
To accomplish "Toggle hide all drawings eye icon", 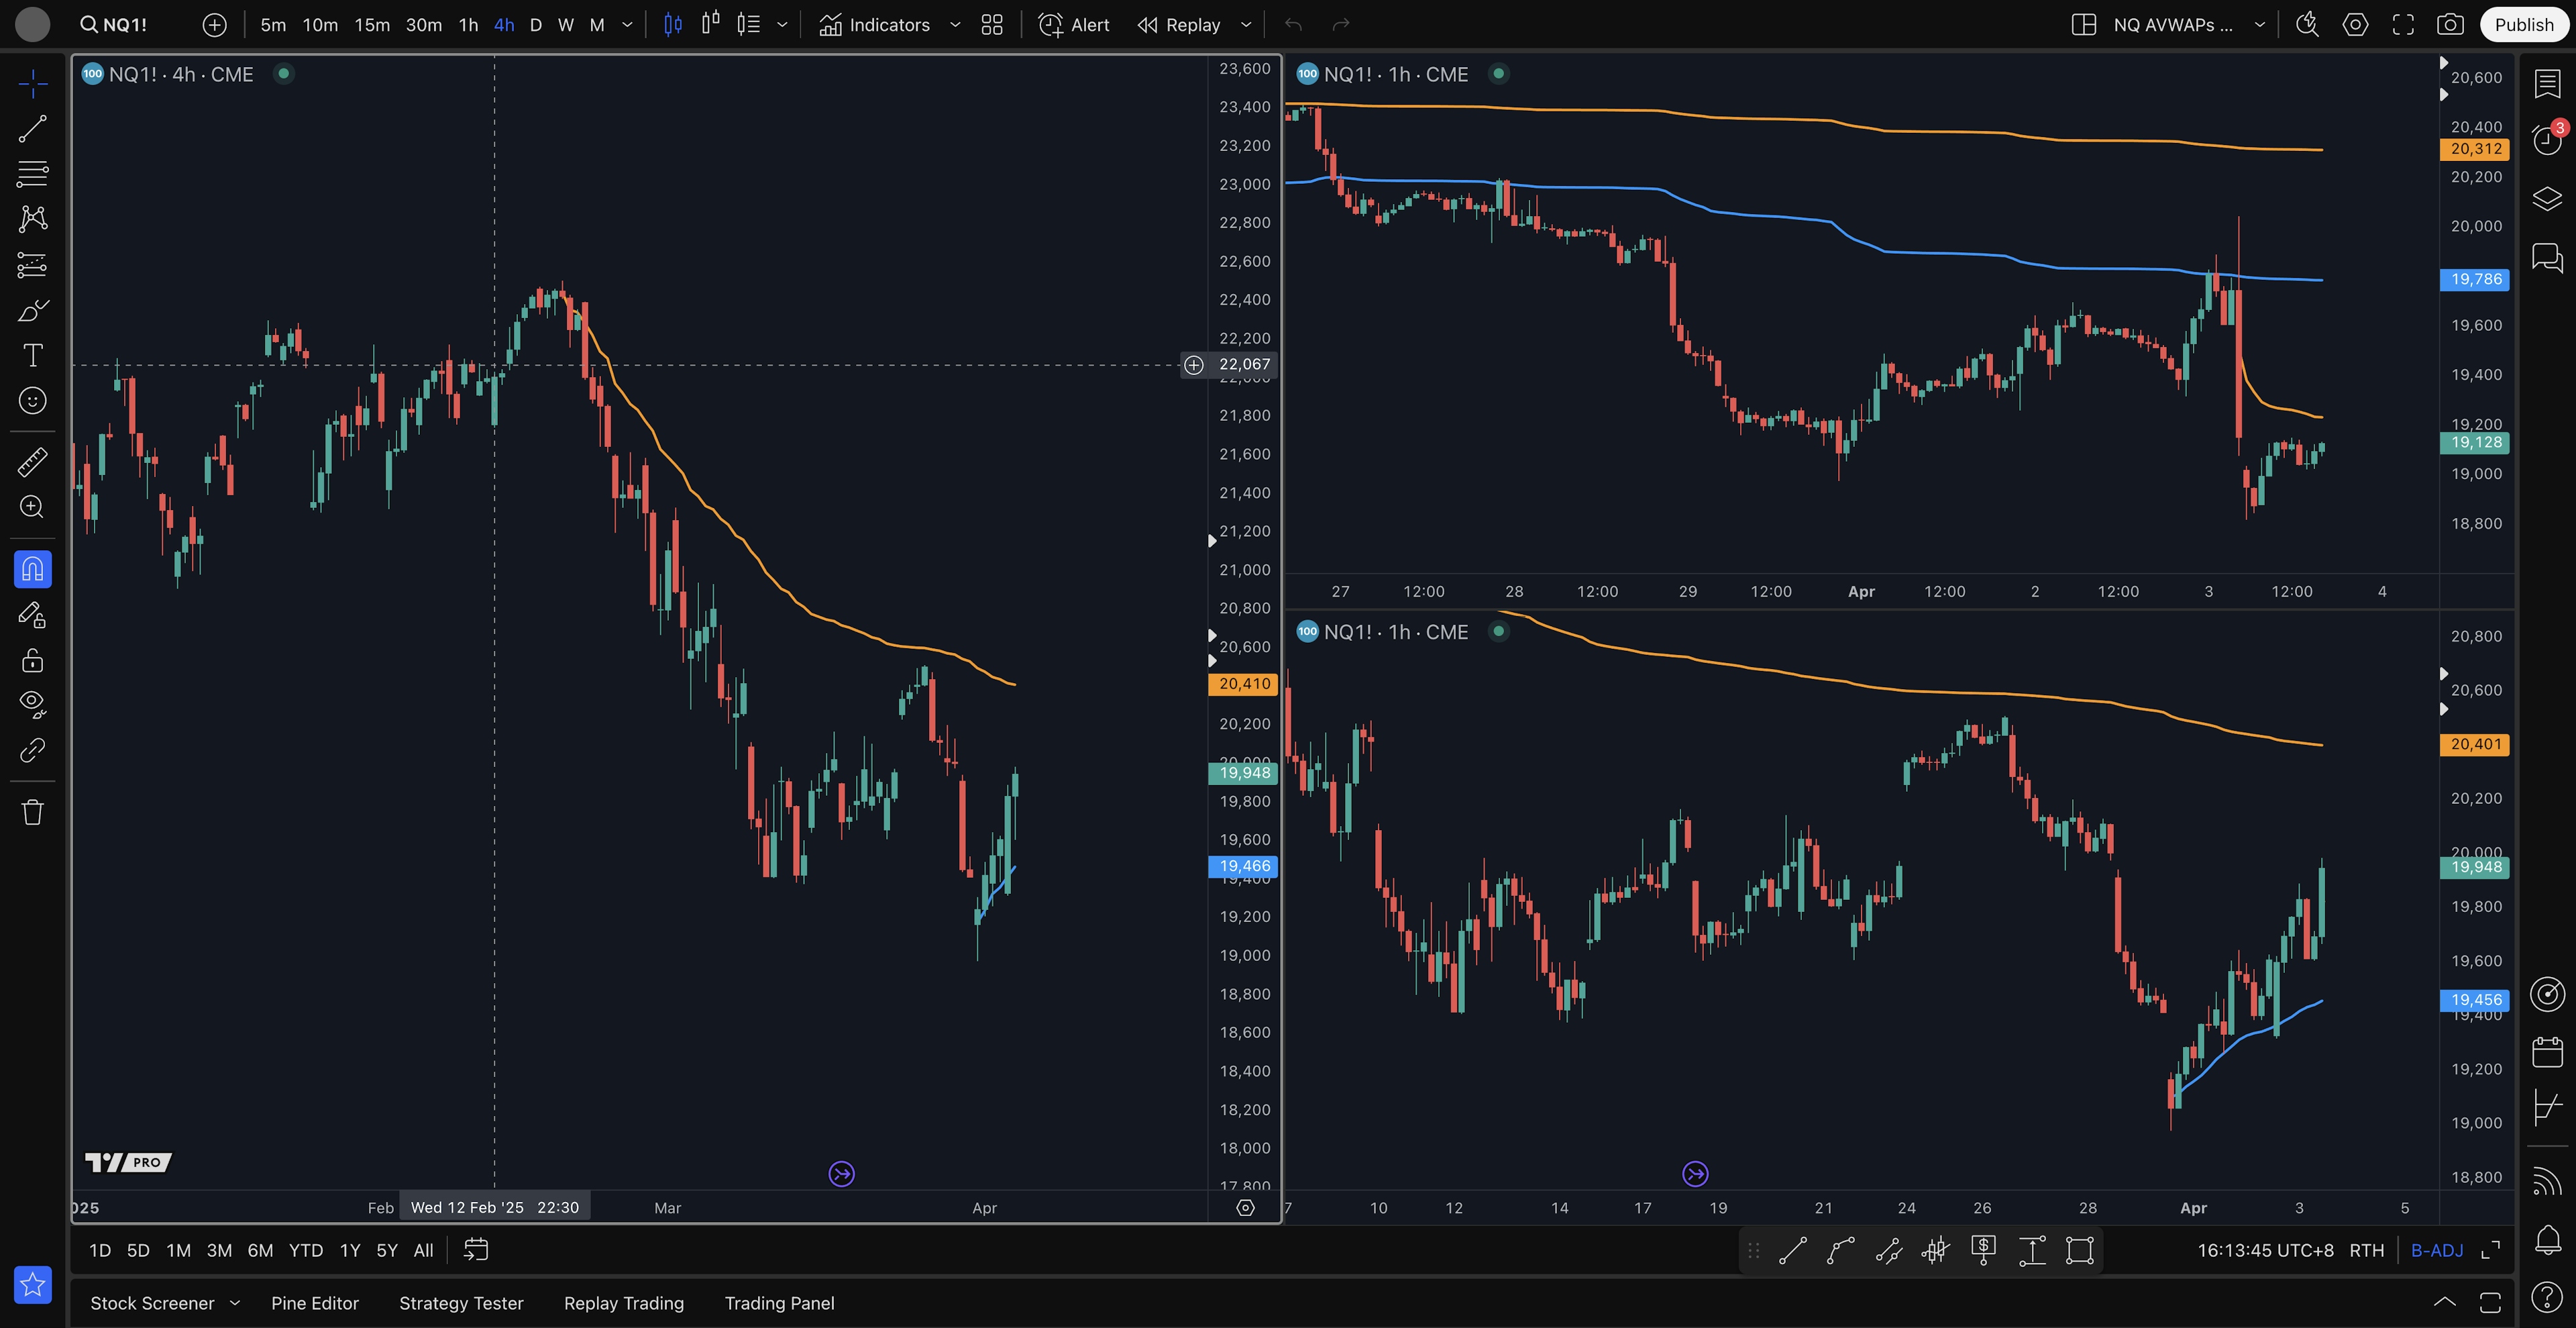I will pyautogui.click(x=32, y=704).
